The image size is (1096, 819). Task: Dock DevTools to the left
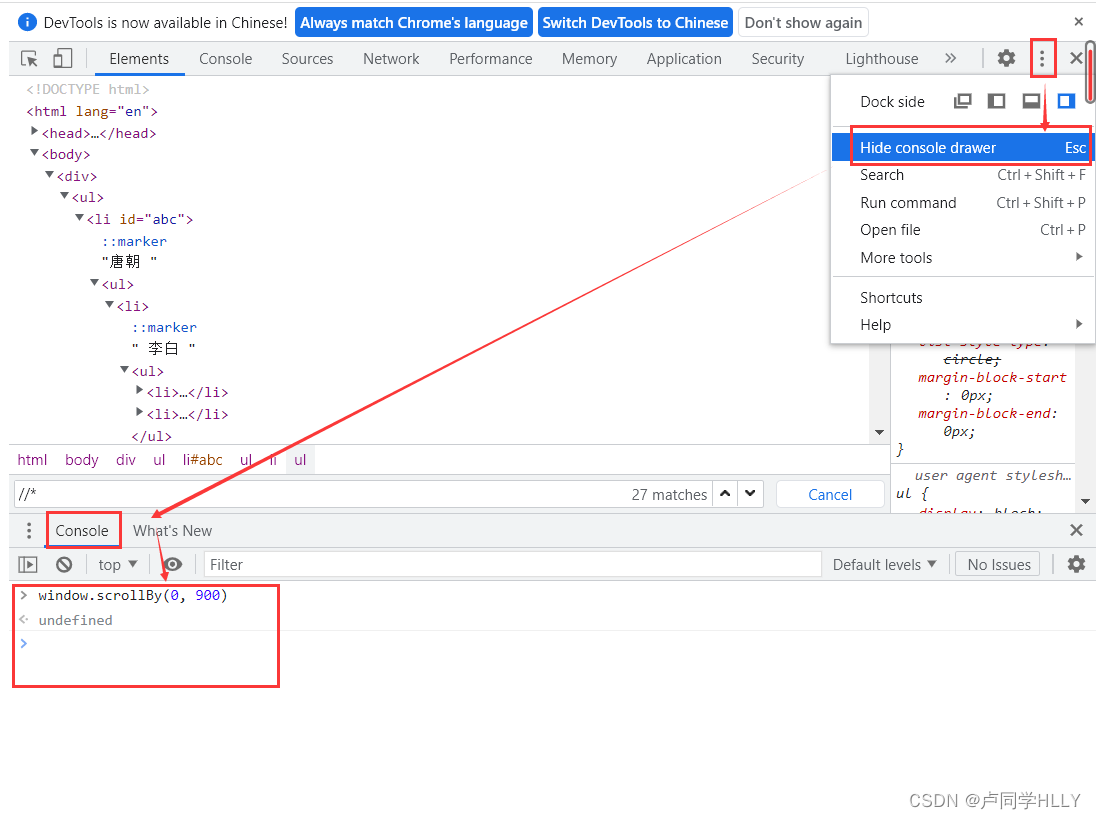pyautogui.click(x=996, y=100)
